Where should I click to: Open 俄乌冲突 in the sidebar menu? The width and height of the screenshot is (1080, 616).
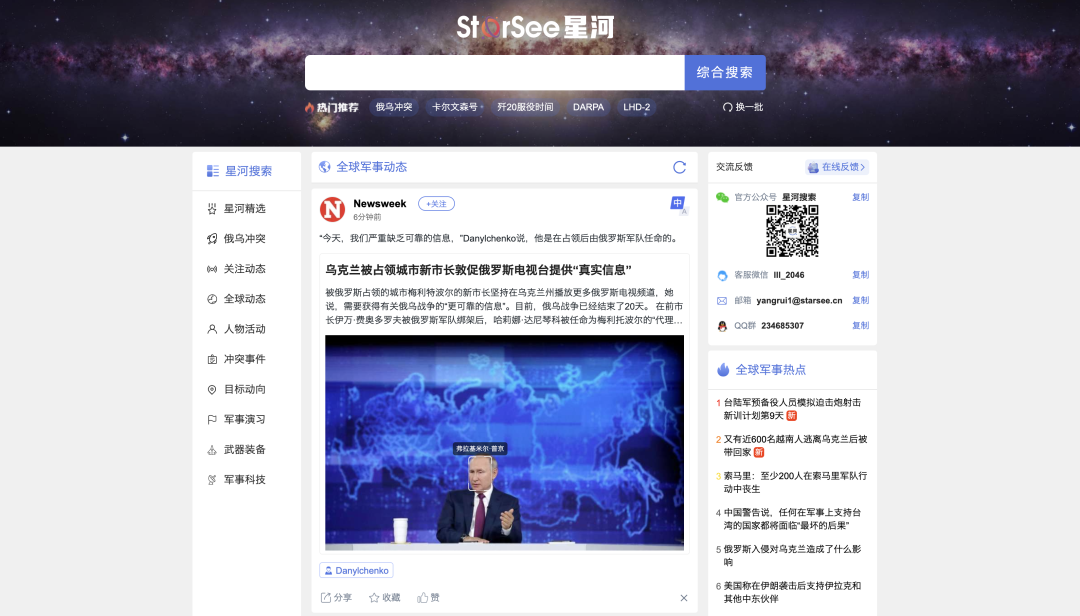pos(244,239)
